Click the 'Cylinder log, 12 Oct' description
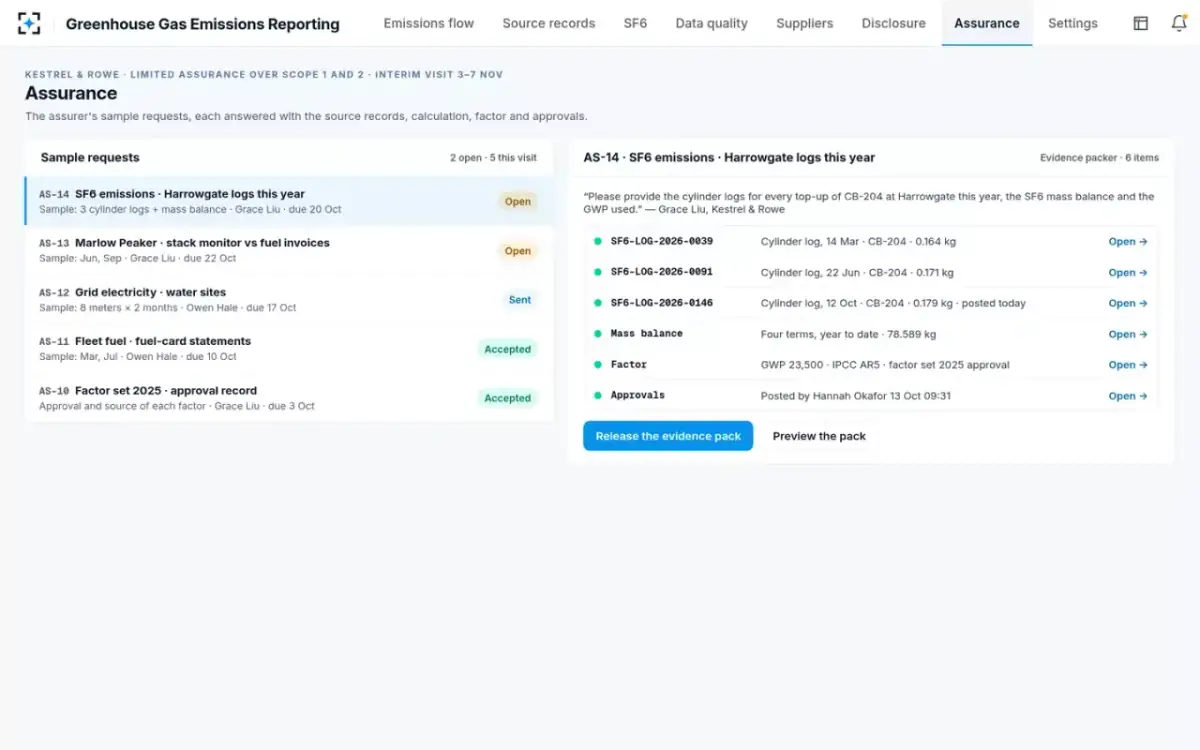The image size is (1200, 750). tap(893, 303)
